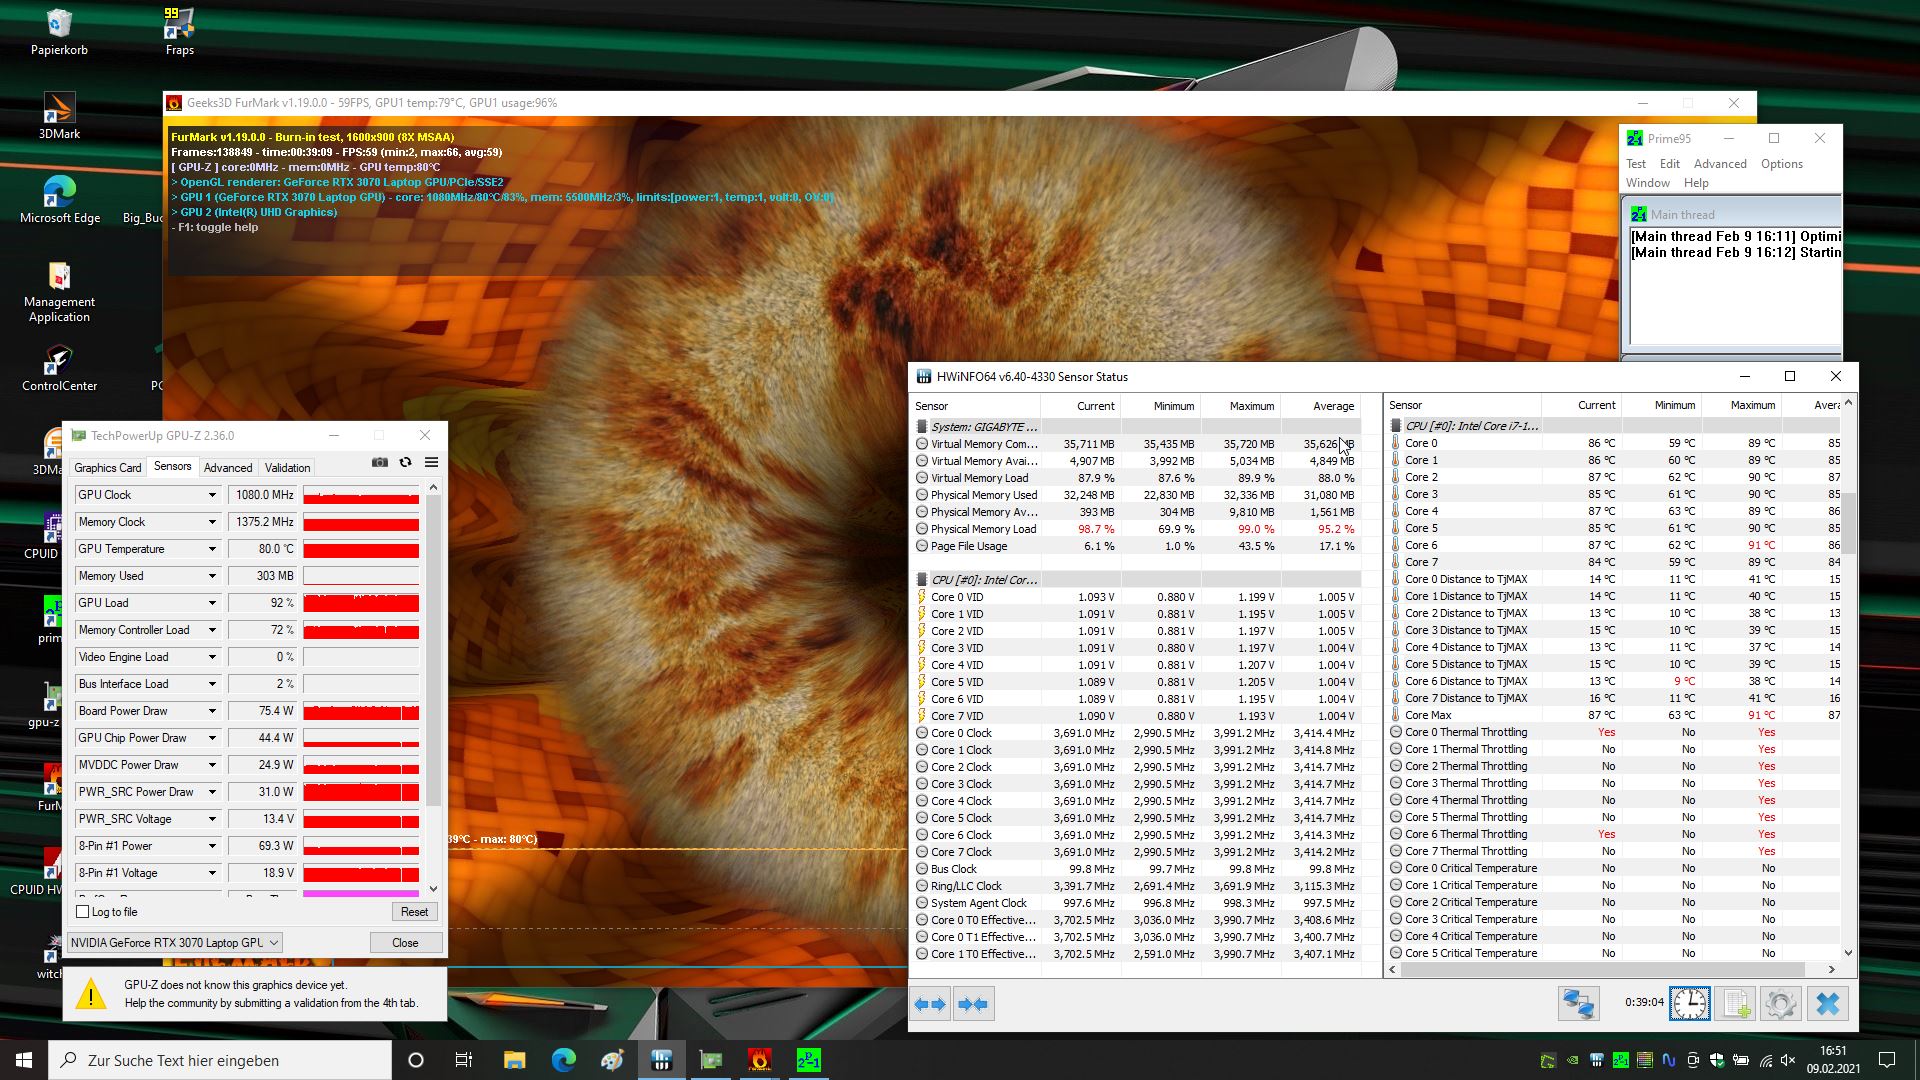Click the GPU-Z Close button
Screen dimensions: 1920x1080
(405, 943)
